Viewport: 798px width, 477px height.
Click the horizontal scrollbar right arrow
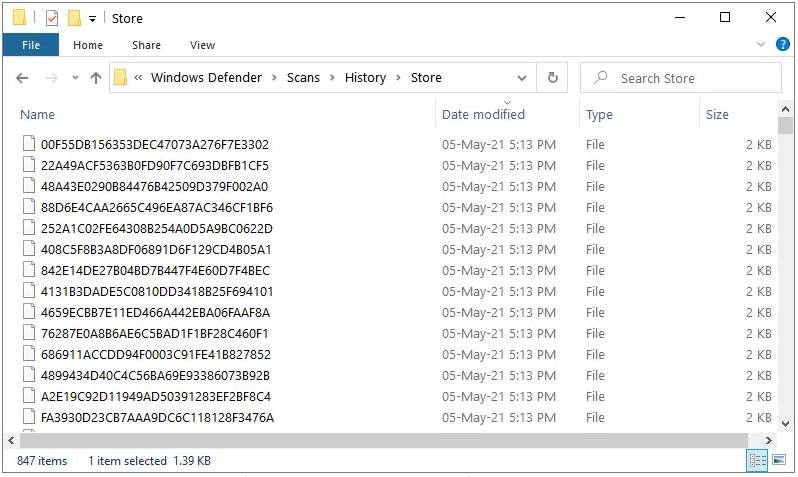pyautogui.click(x=768, y=440)
